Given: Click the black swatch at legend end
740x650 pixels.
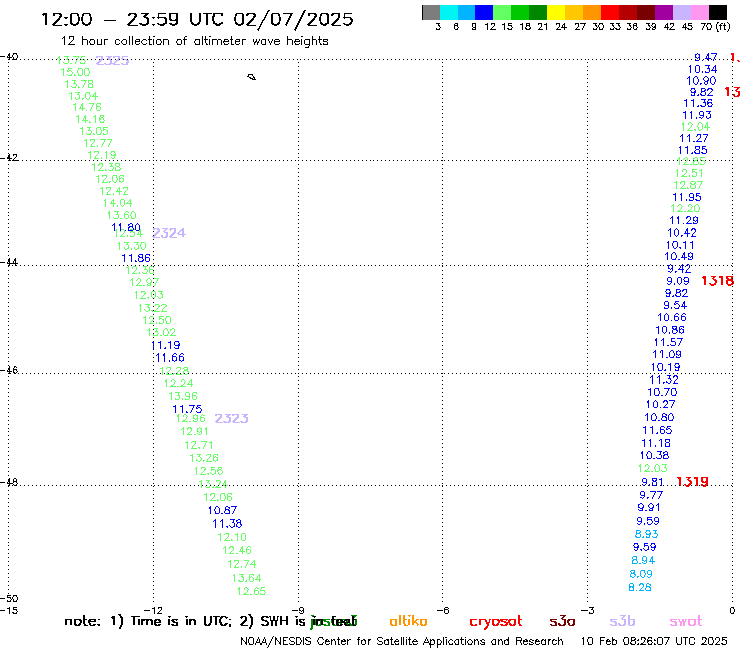Looking at the screenshot, I should click(718, 12).
